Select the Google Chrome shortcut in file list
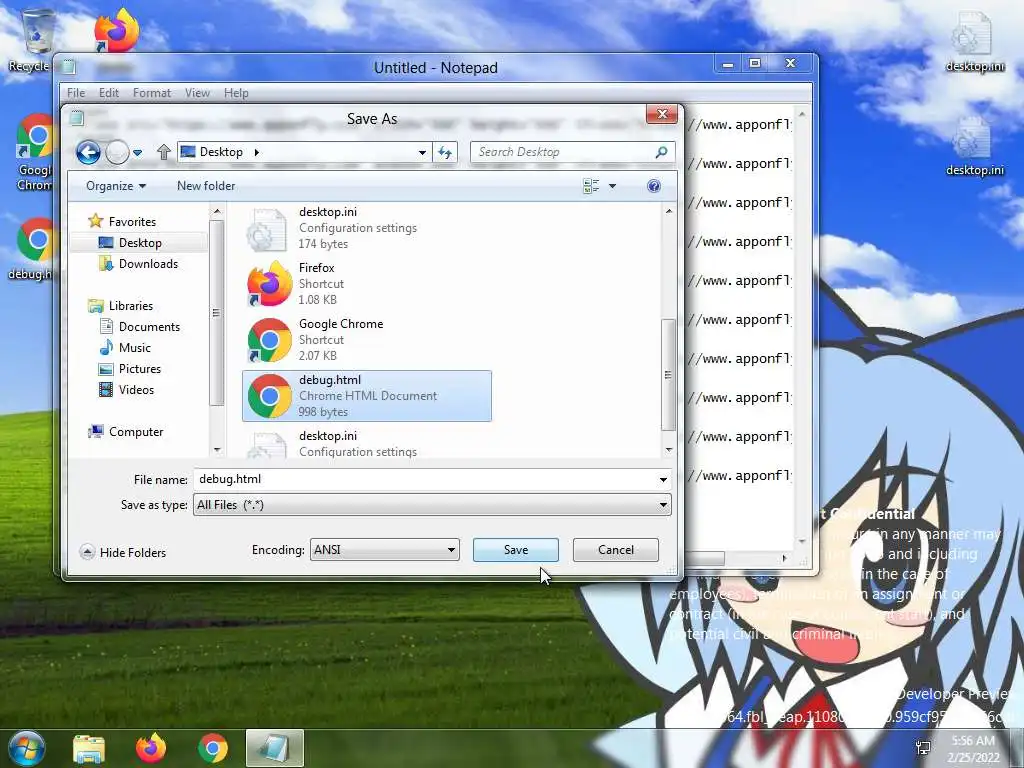This screenshot has width=1024, height=768. pyautogui.click(x=366, y=340)
